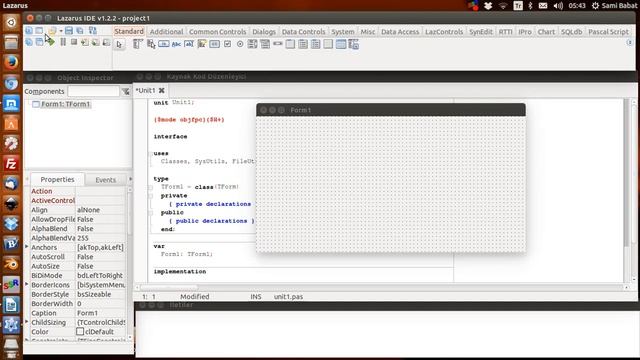Click the Save All toolbar icon
Viewport: 640px width, 360px height.
(80, 31)
